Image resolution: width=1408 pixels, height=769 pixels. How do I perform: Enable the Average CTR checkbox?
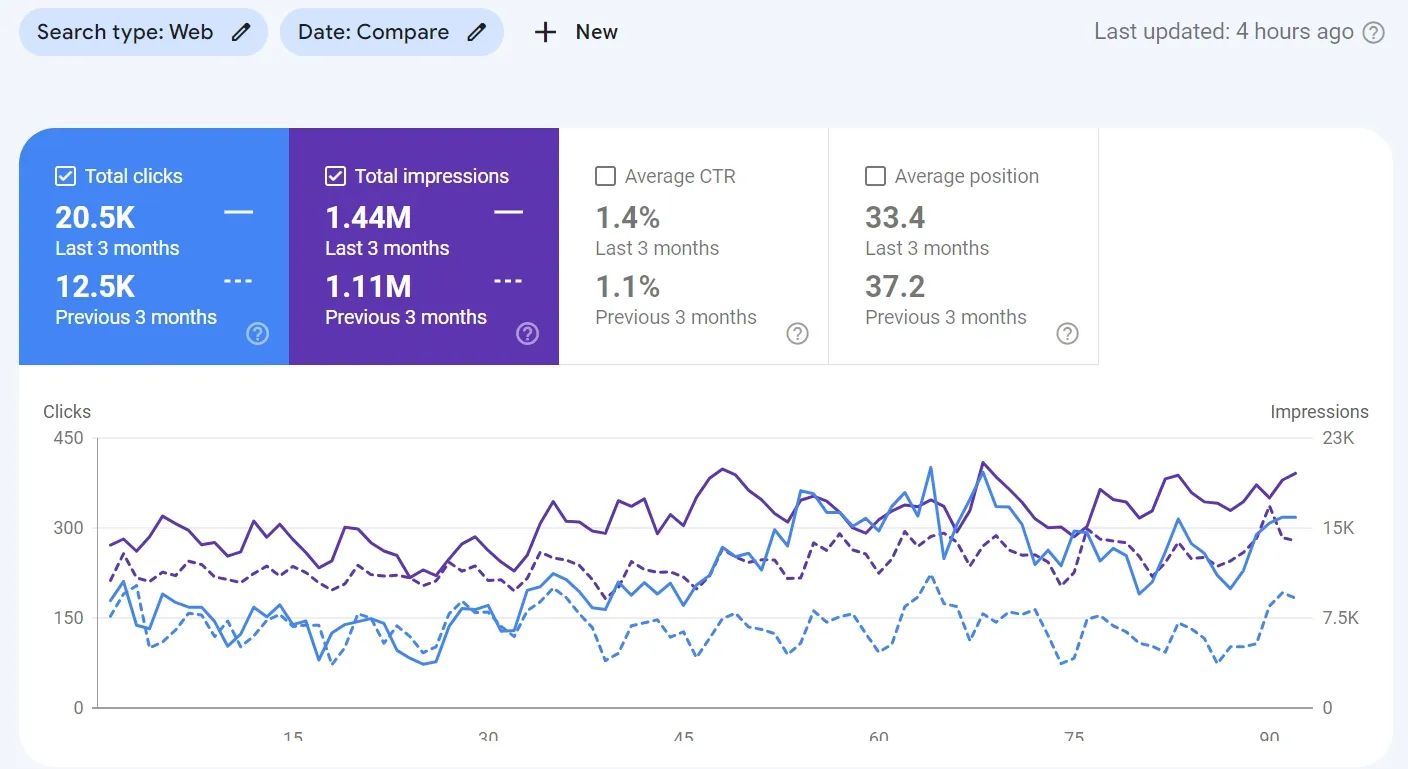[x=605, y=175]
